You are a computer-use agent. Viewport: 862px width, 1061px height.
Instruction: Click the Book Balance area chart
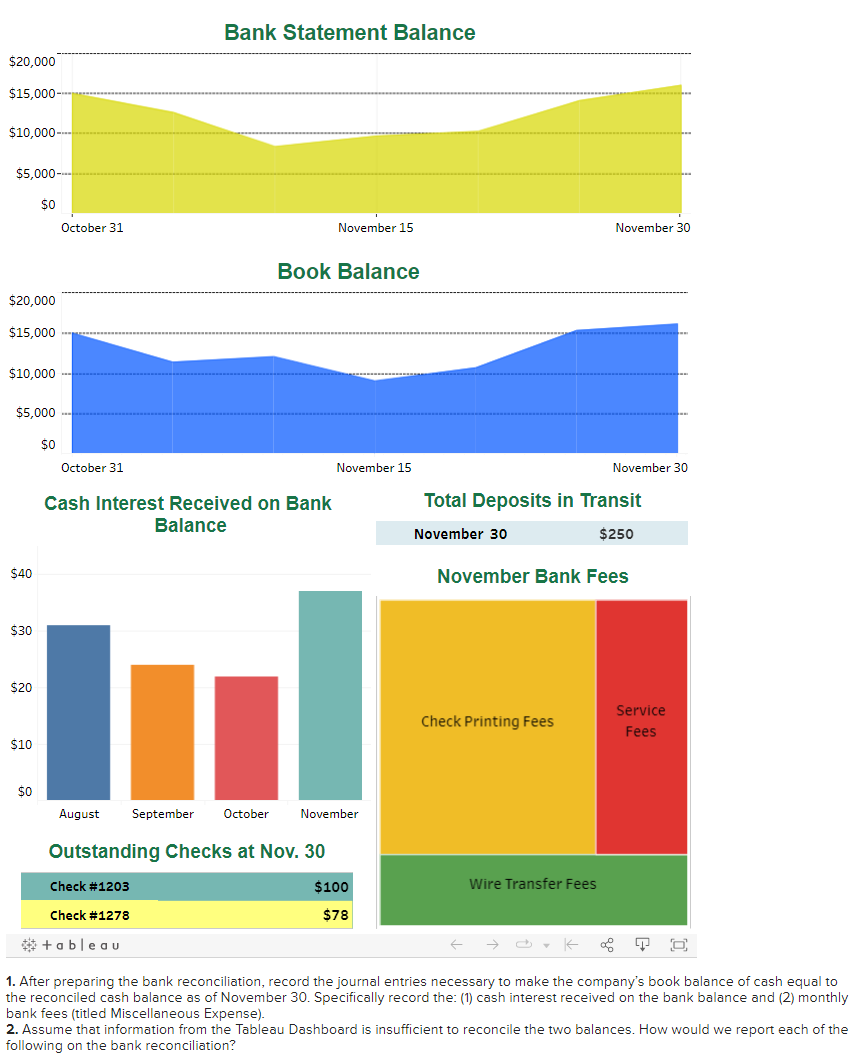tap(375, 400)
